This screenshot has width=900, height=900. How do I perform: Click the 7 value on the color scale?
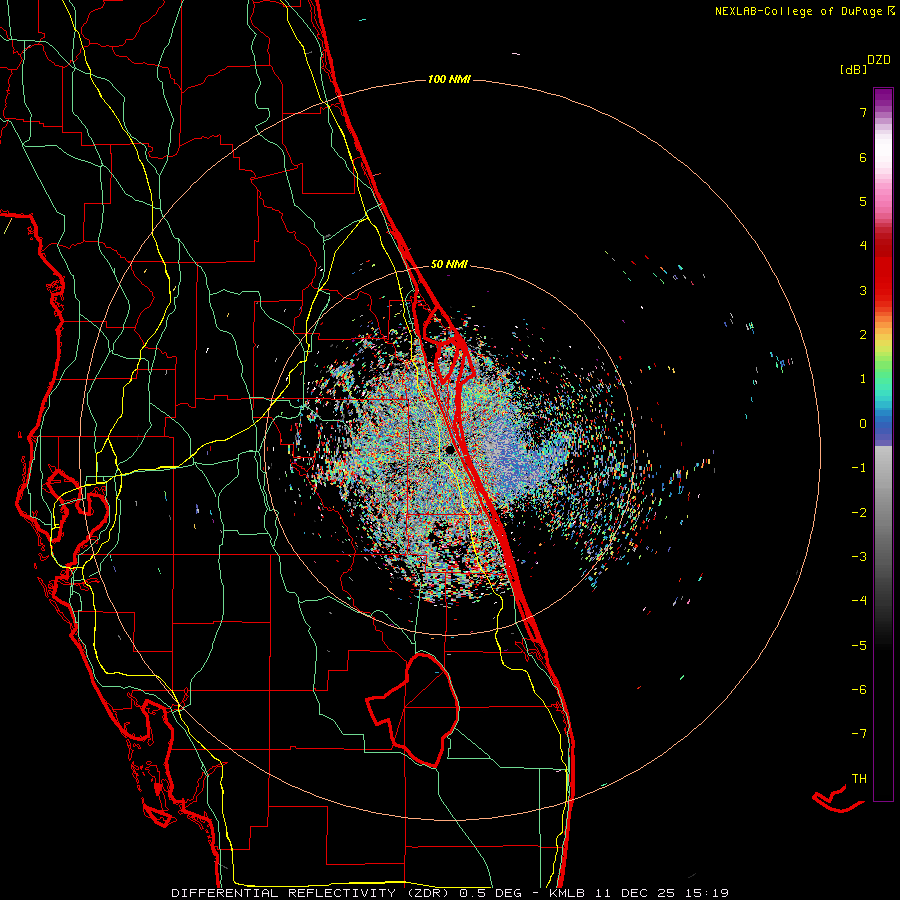[863, 112]
